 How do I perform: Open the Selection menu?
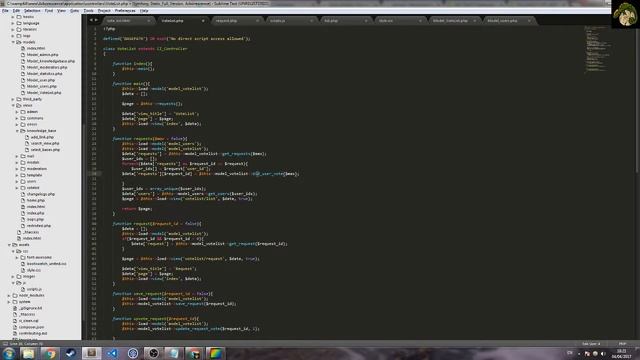click(x=32, y=11)
